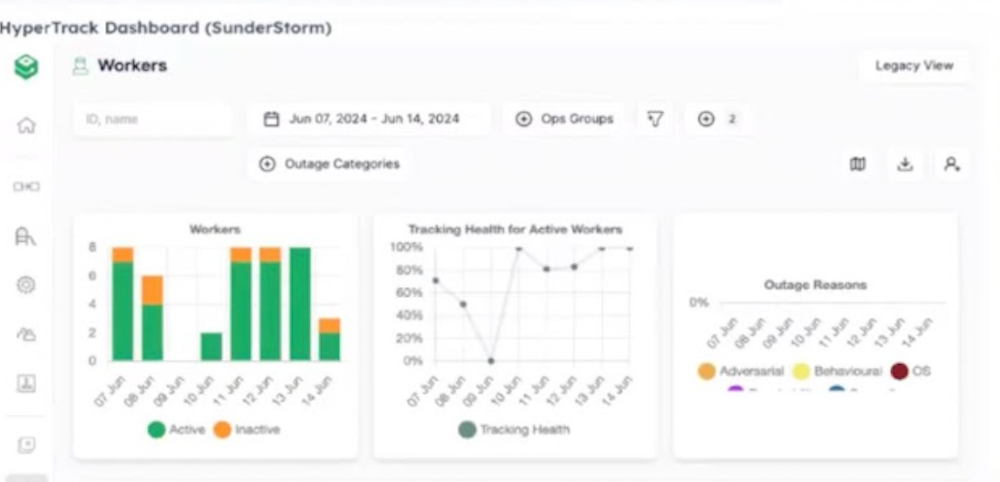Click the ID, name search field
Image resolution: width=1000 pixels, height=482 pixels.
pyautogui.click(x=153, y=119)
